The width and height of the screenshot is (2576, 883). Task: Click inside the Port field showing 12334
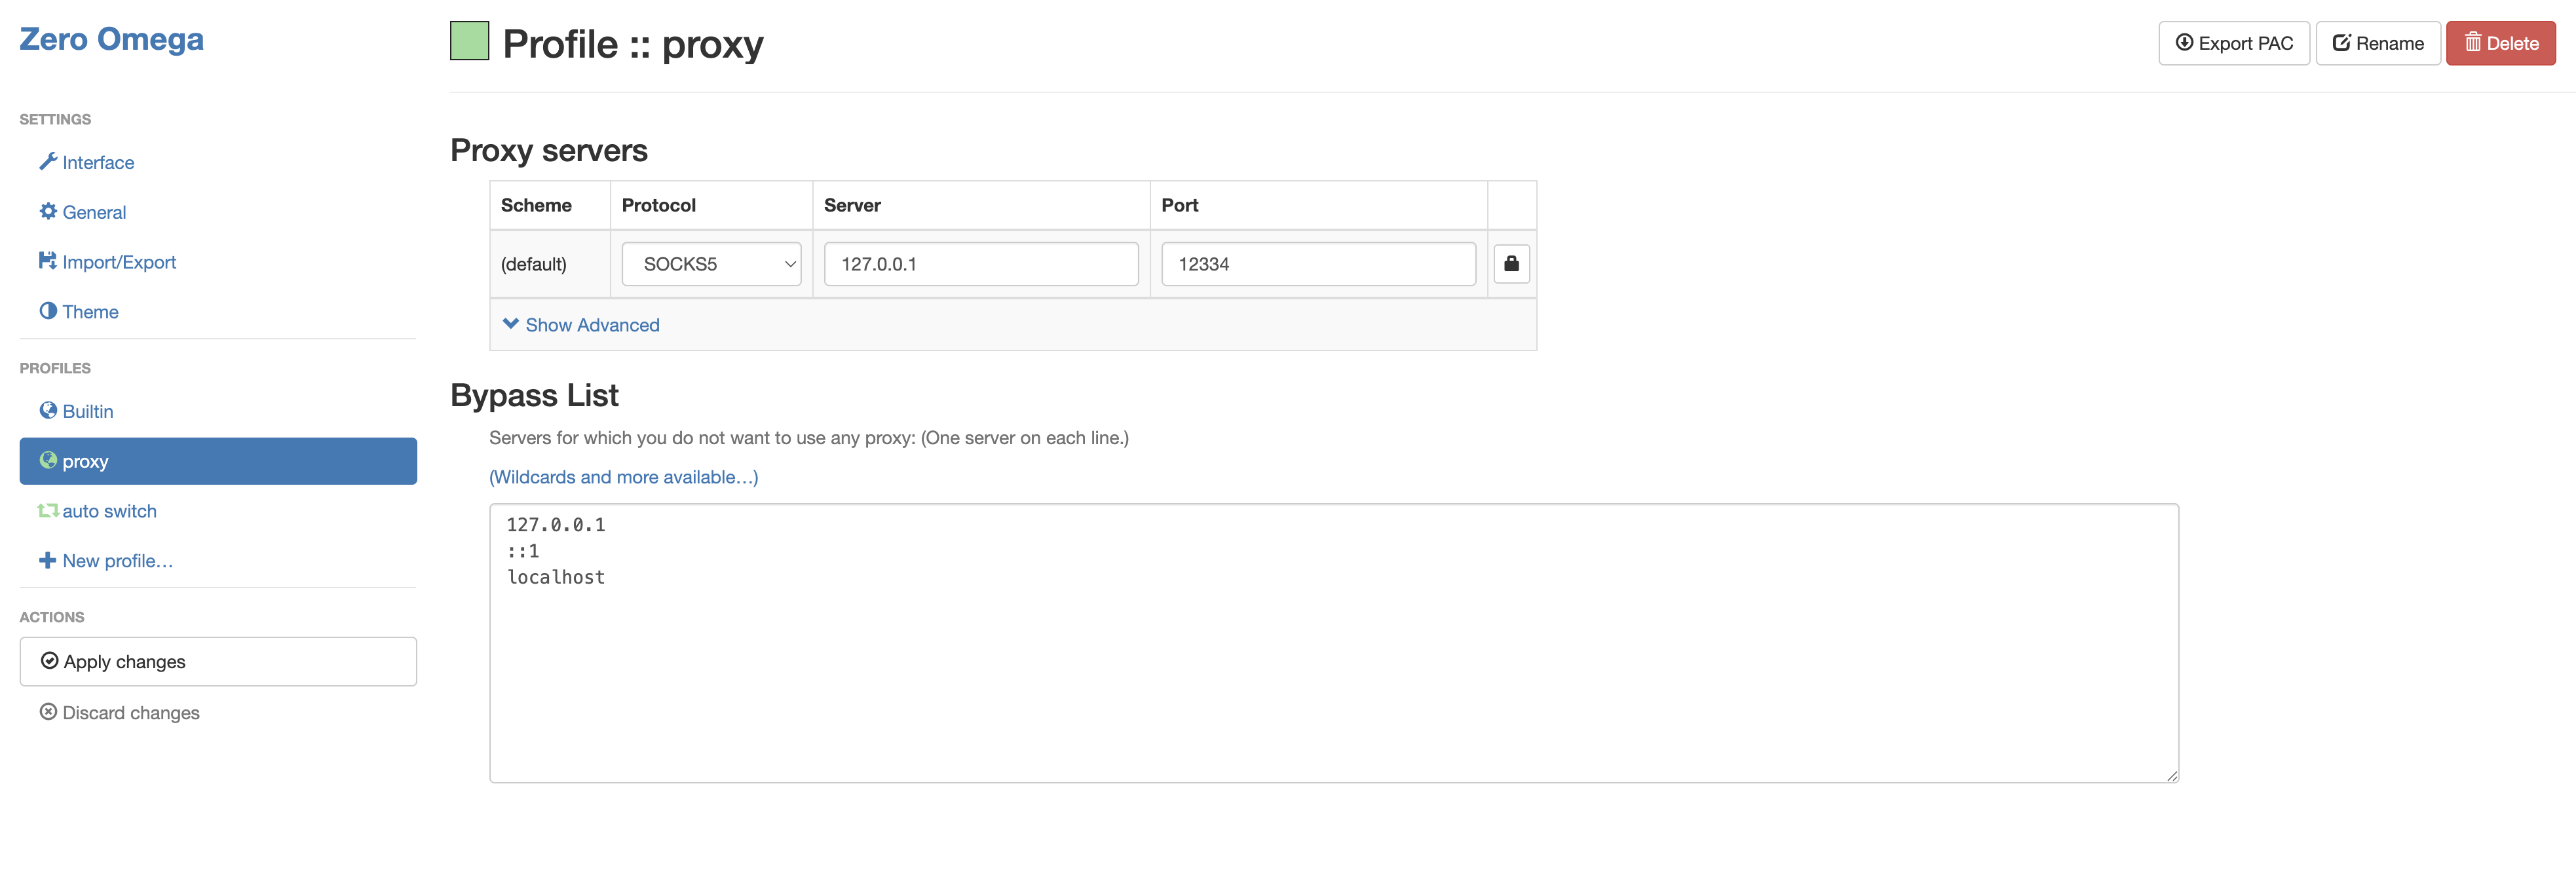pos(1316,263)
